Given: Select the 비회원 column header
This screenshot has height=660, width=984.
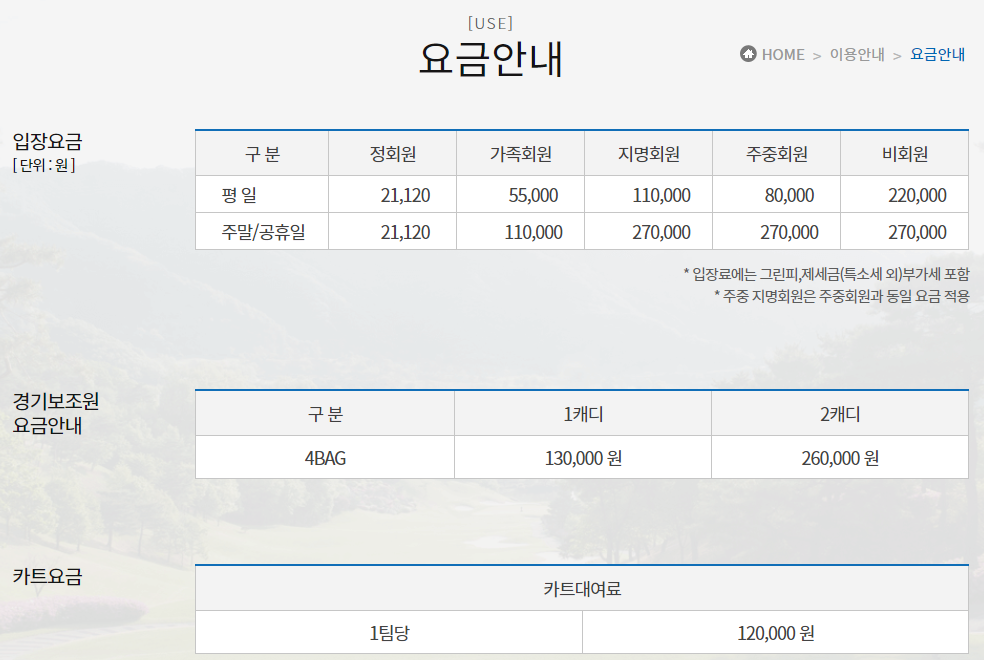Looking at the screenshot, I should pos(905,154).
